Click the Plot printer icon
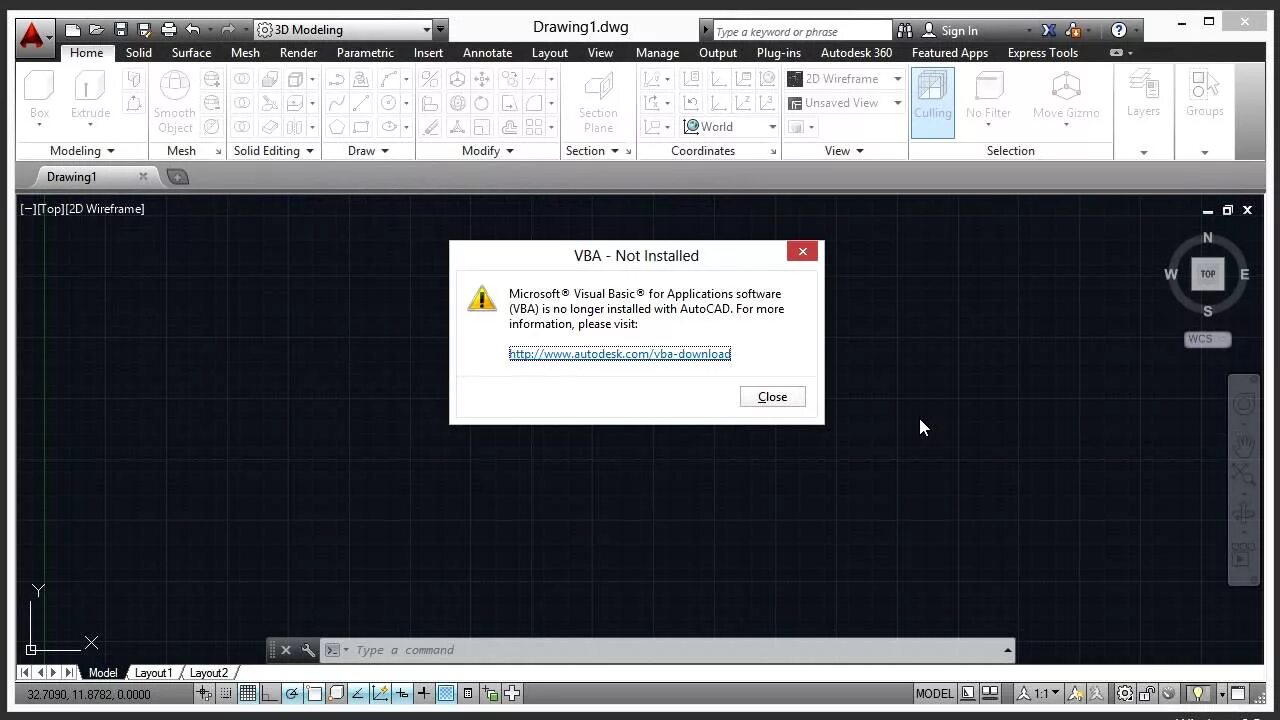Screen dimensions: 1280x720 169,30
